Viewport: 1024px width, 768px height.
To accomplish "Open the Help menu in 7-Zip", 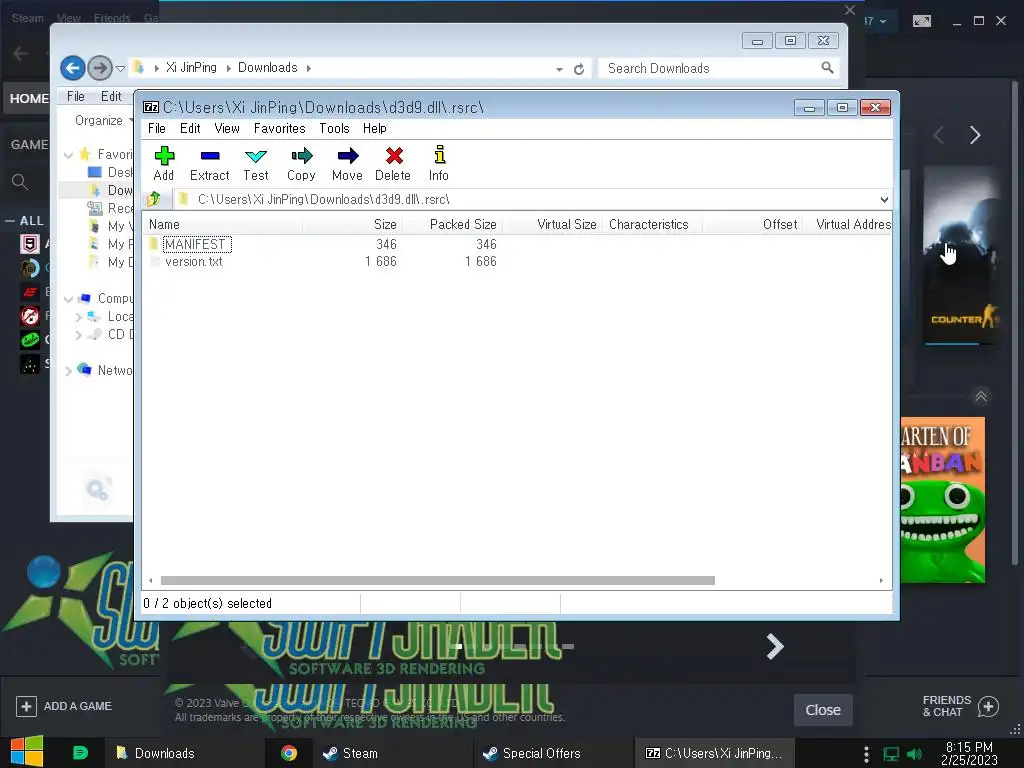I will point(375,129).
